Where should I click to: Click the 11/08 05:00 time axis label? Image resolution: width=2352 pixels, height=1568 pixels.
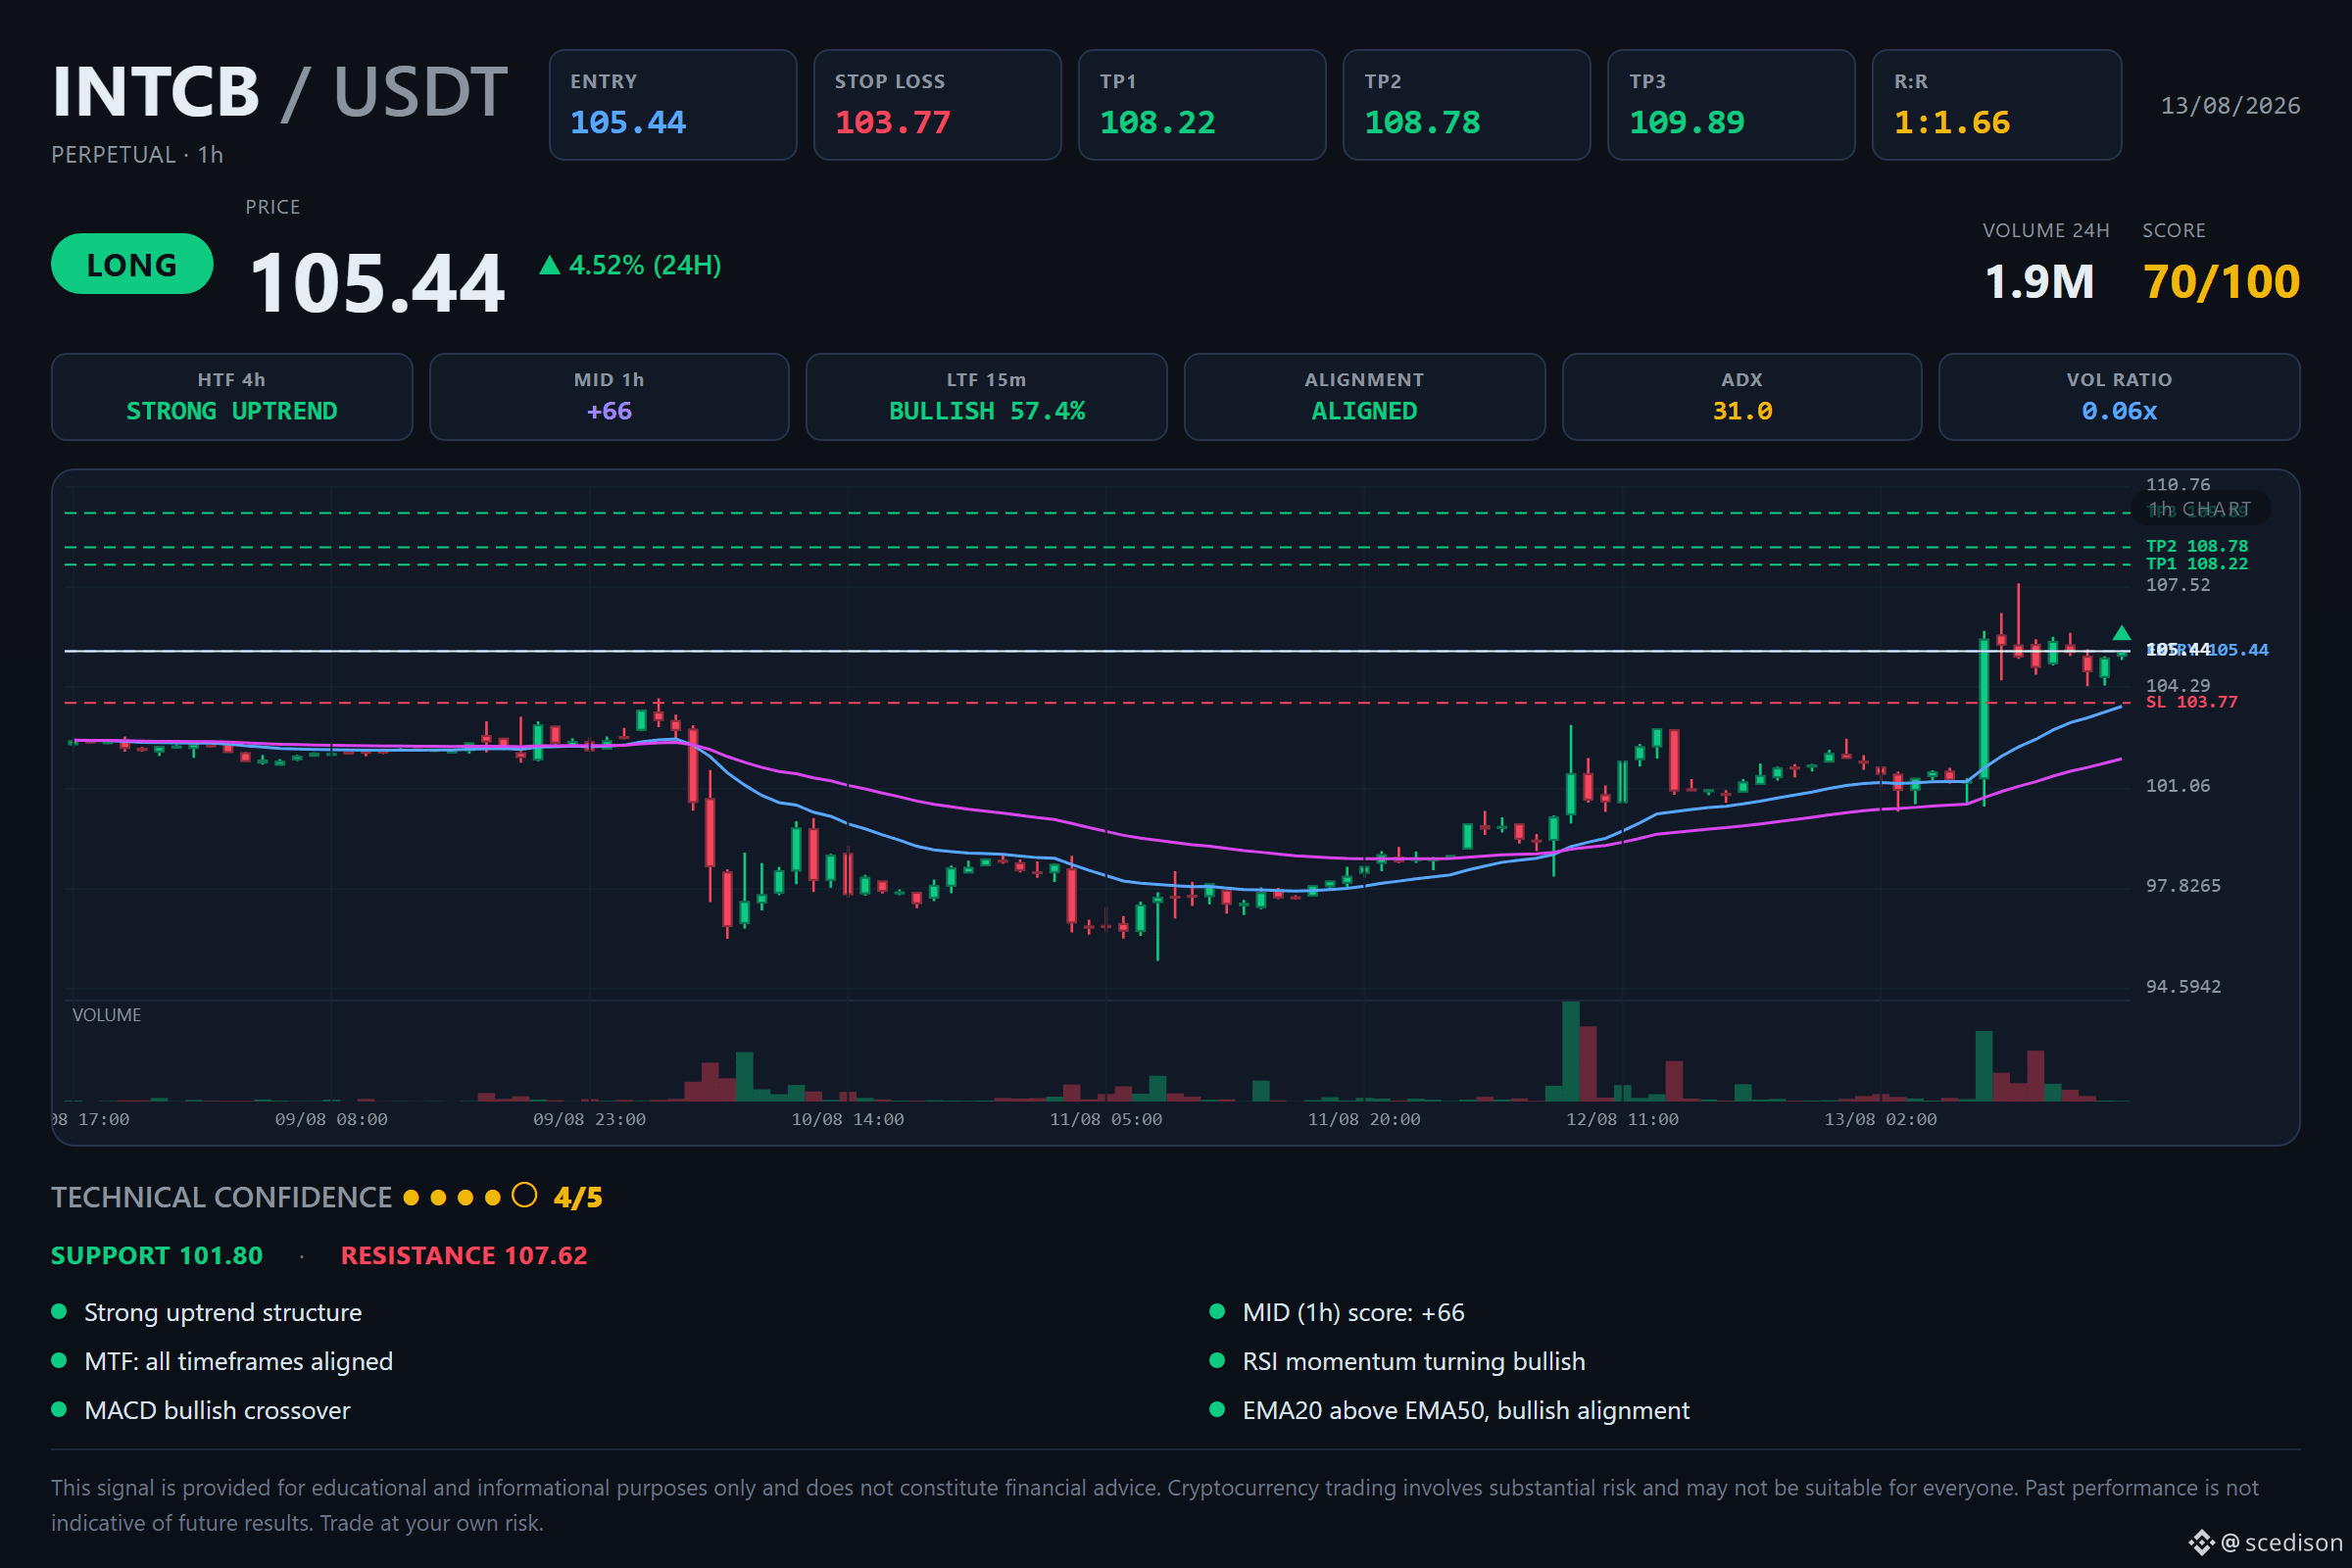[x=1106, y=1120]
